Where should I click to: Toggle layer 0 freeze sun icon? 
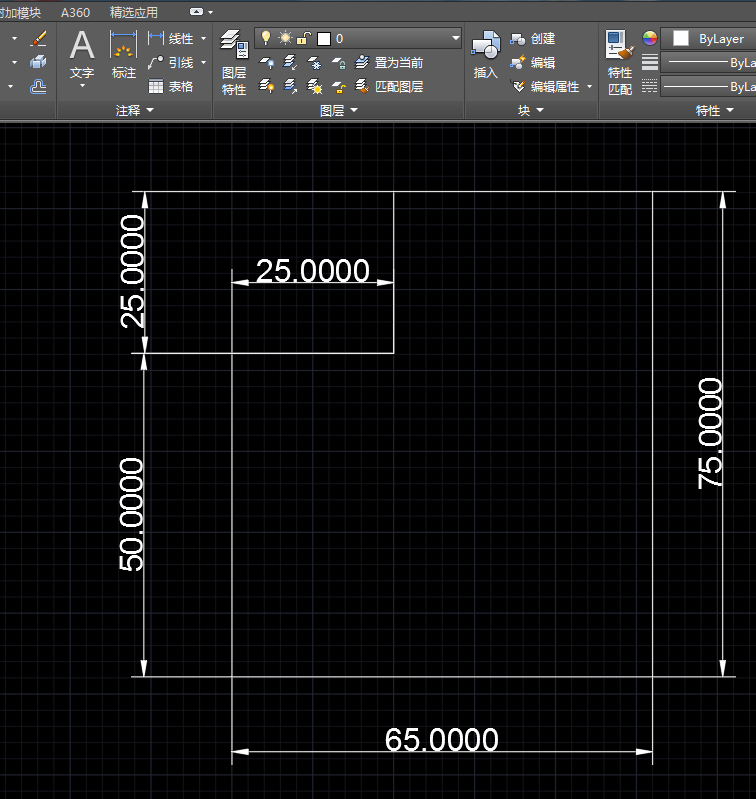pyautogui.click(x=285, y=38)
